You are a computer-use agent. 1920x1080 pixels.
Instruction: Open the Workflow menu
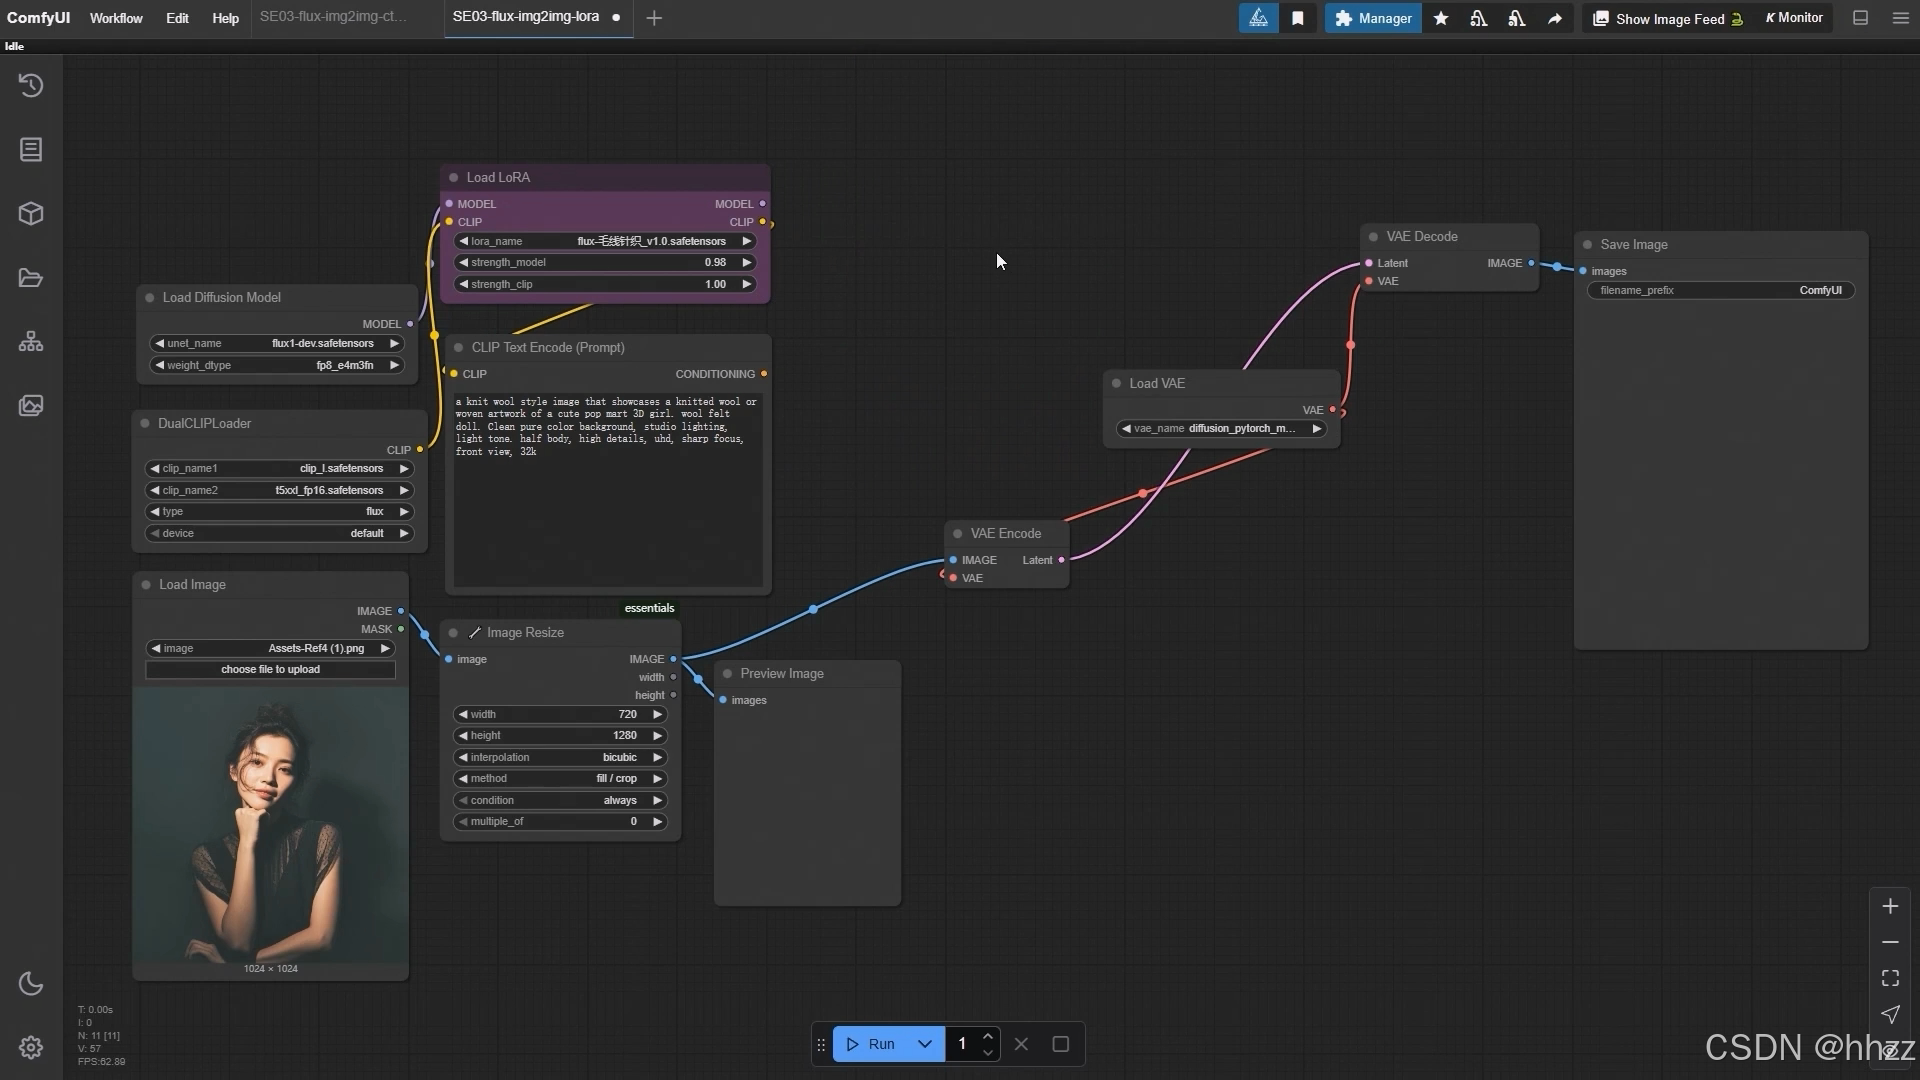116,18
